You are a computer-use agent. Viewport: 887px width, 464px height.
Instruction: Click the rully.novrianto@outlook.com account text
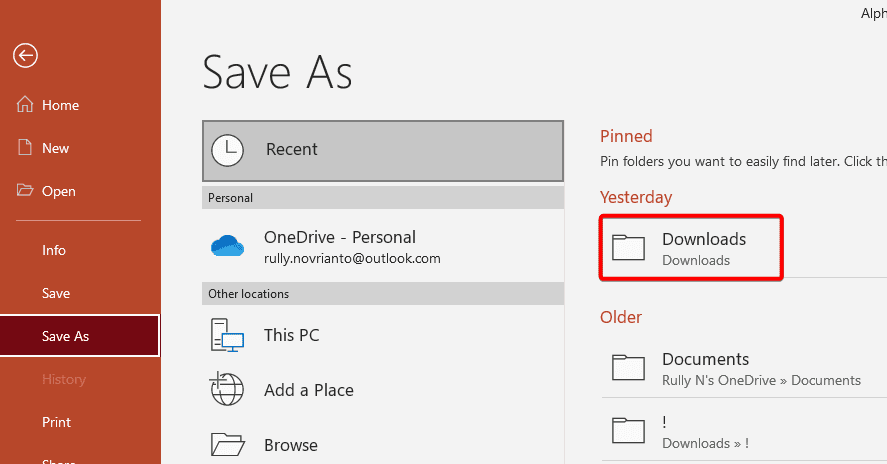click(x=352, y=259)
